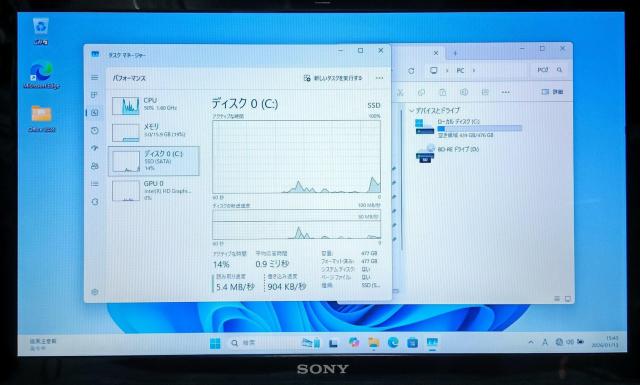640x385 pixels.
Task: Open the Recycle Bin desktop icon
Action: click(x=41, y=31)
